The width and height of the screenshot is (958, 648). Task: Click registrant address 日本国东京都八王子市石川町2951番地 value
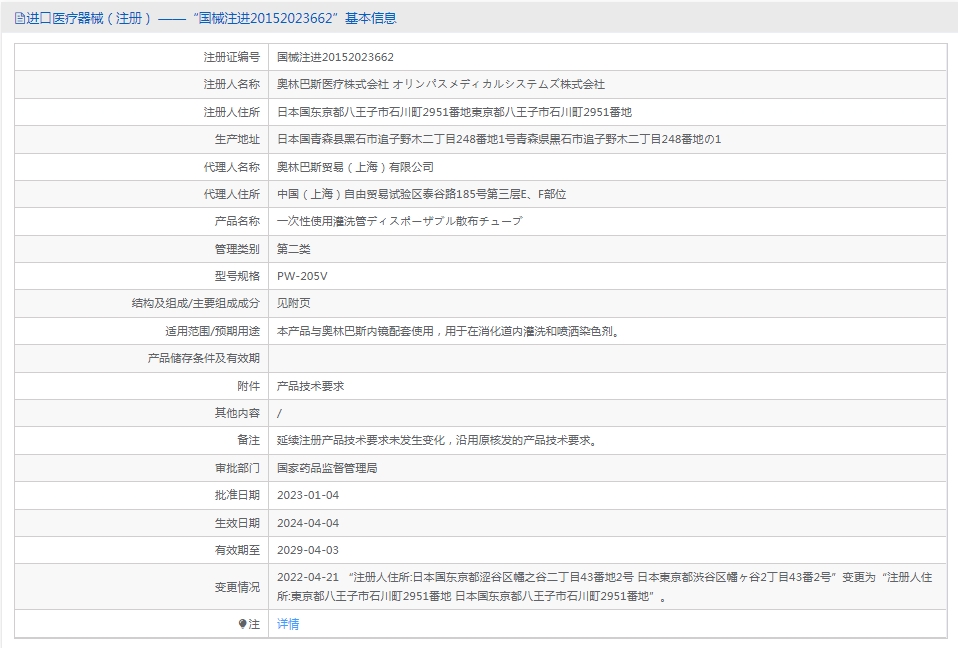click(x=455, y=112)
